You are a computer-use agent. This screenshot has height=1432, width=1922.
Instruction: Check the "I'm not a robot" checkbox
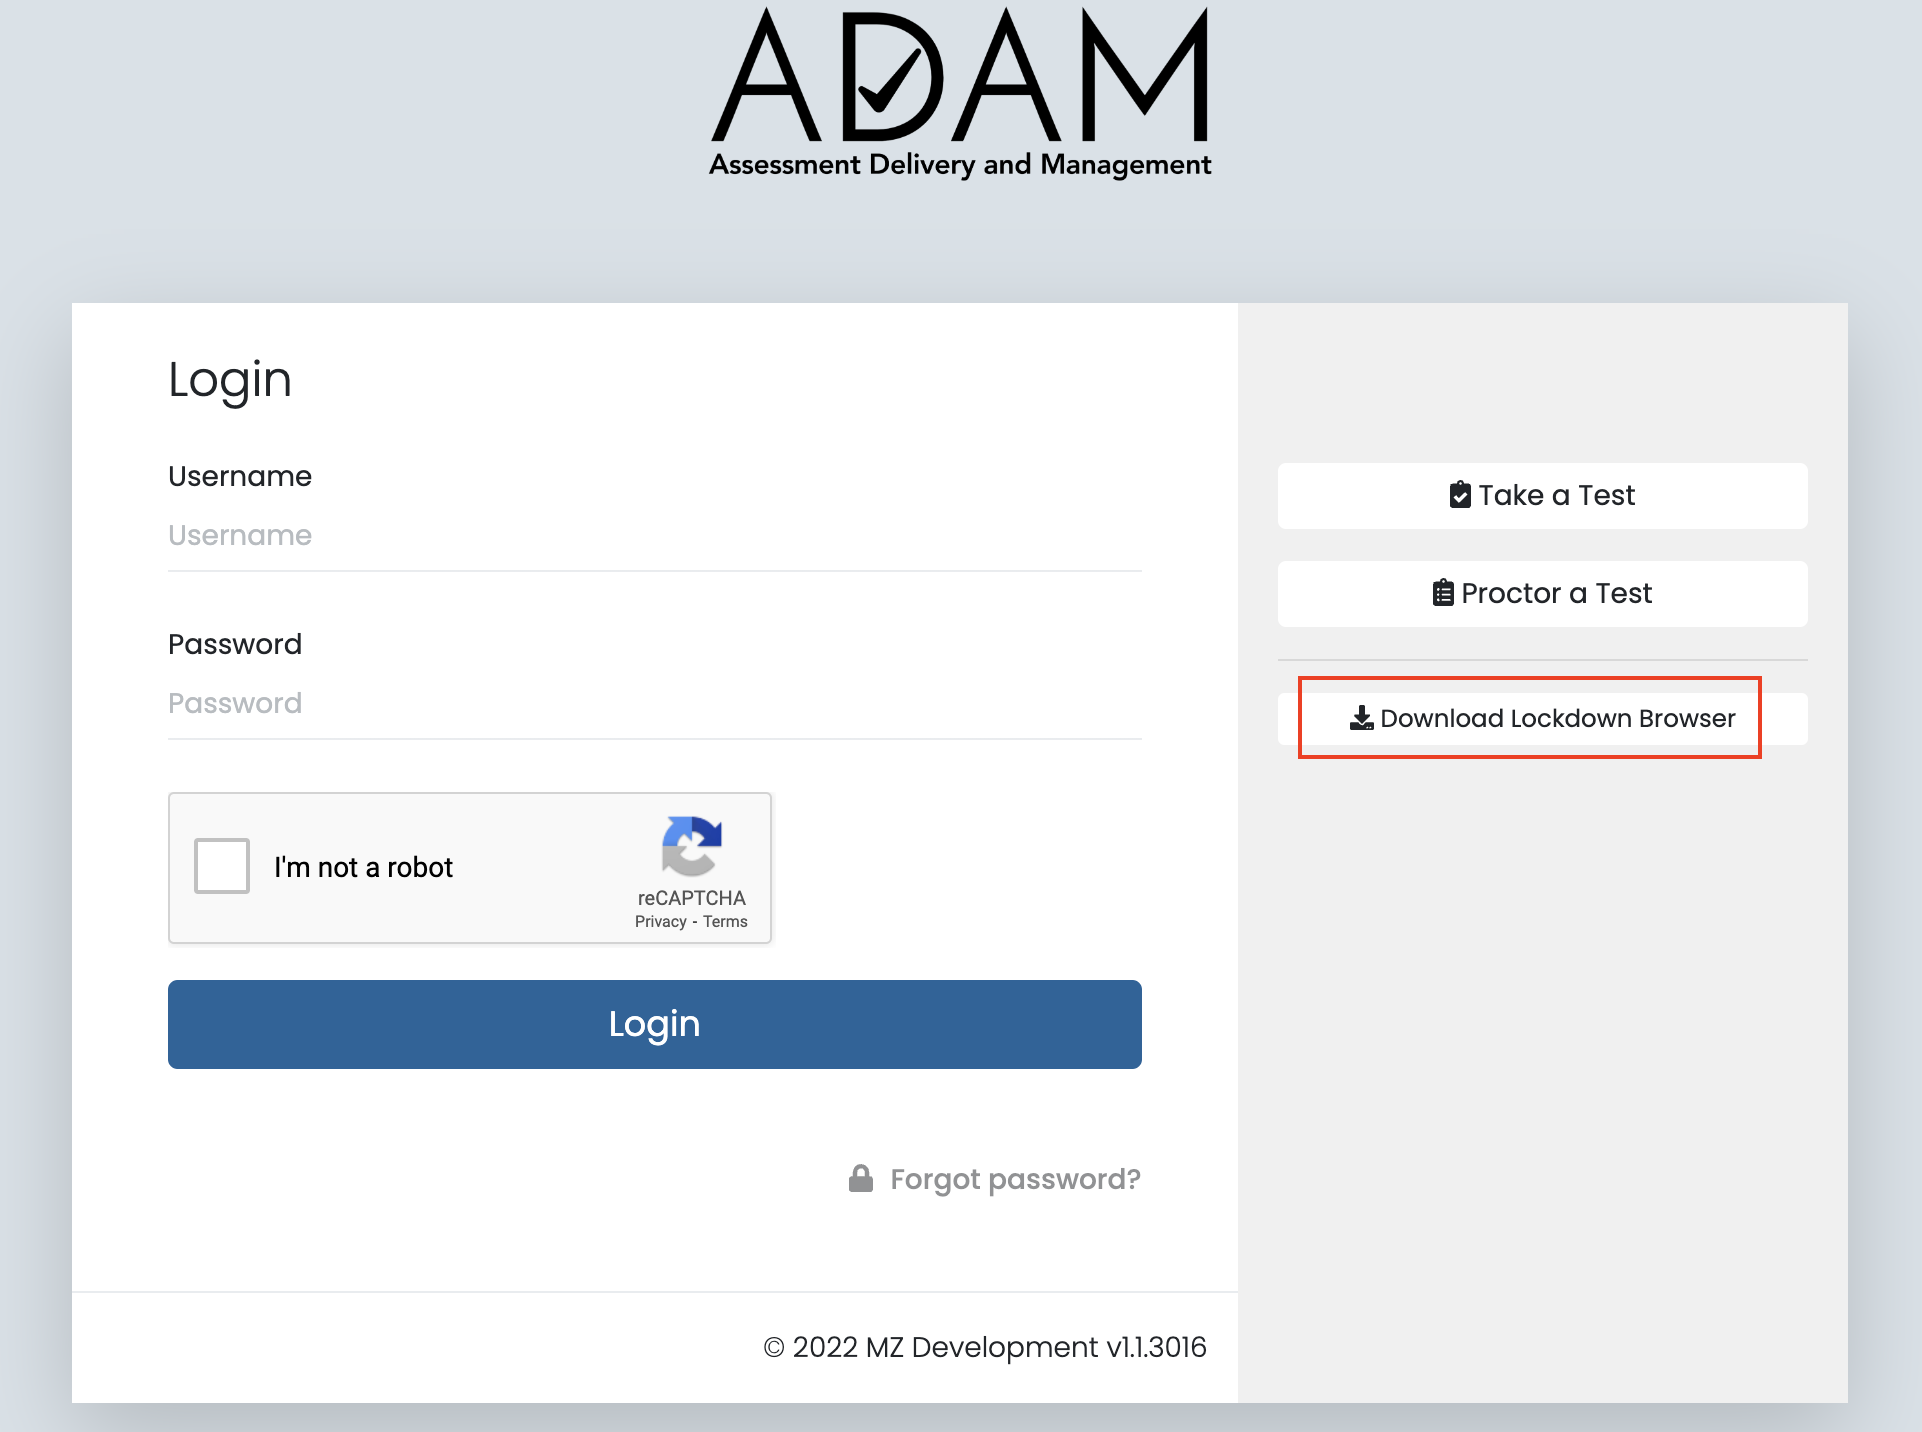pyautogui.click(x=222, y=866)
